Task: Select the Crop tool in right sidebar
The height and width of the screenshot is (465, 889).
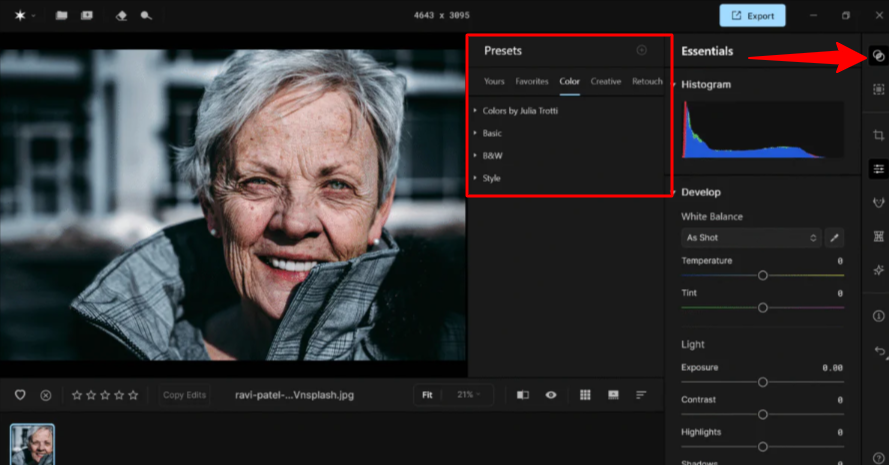Action: [x=877, y=135]
